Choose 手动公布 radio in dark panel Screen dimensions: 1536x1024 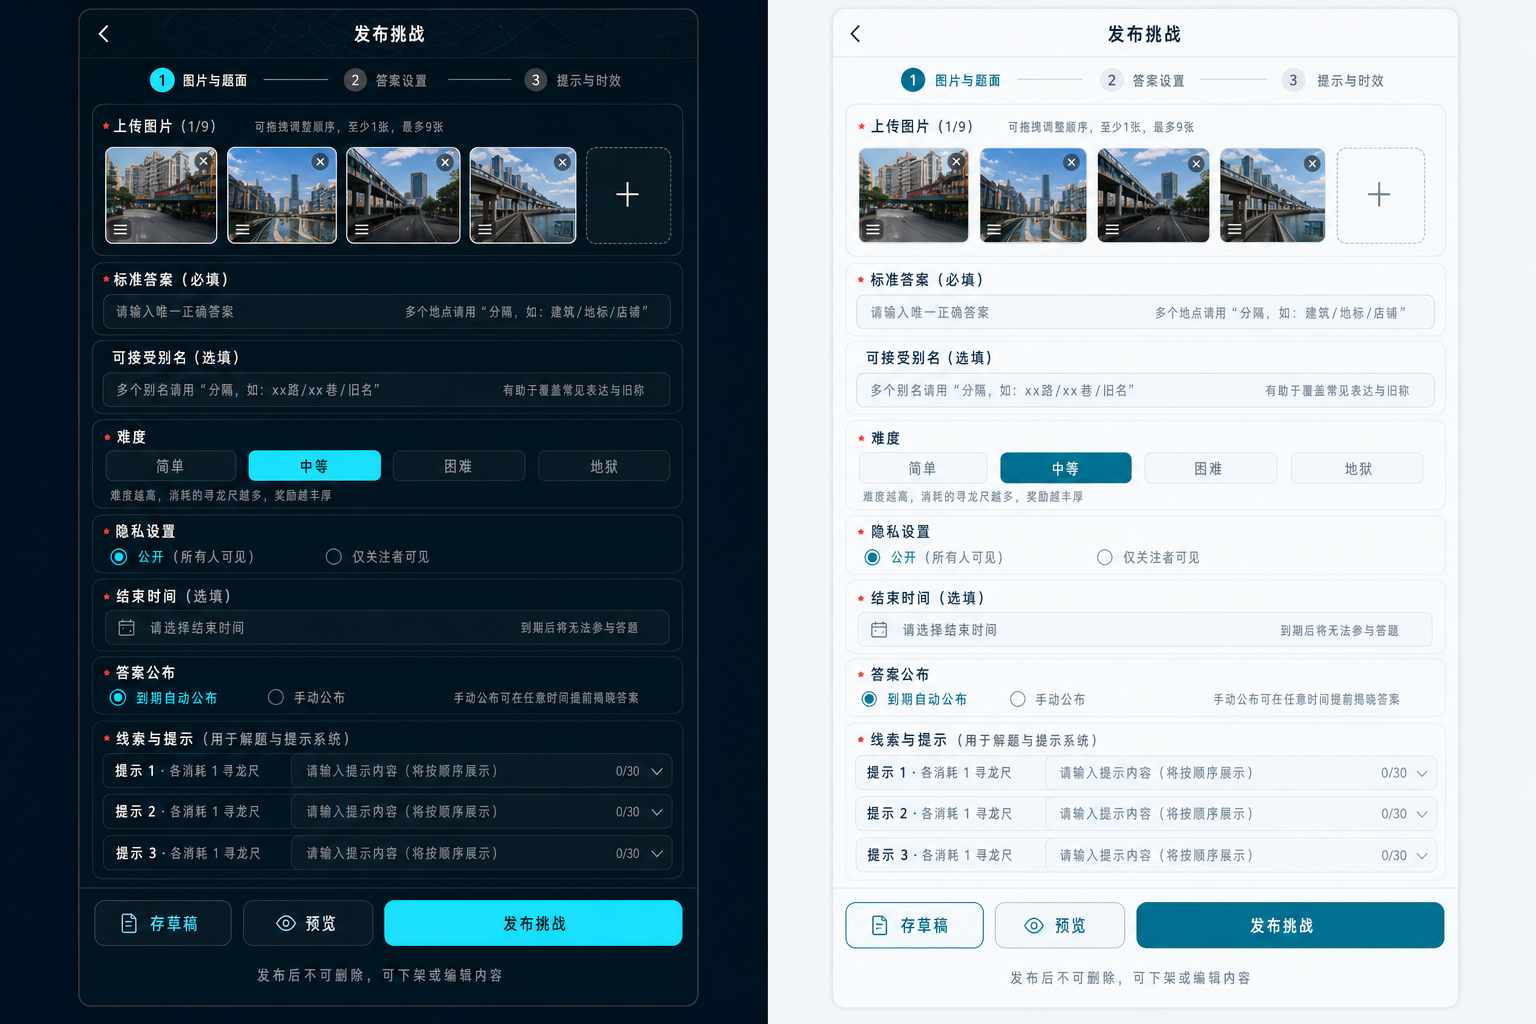pos(276,697)
